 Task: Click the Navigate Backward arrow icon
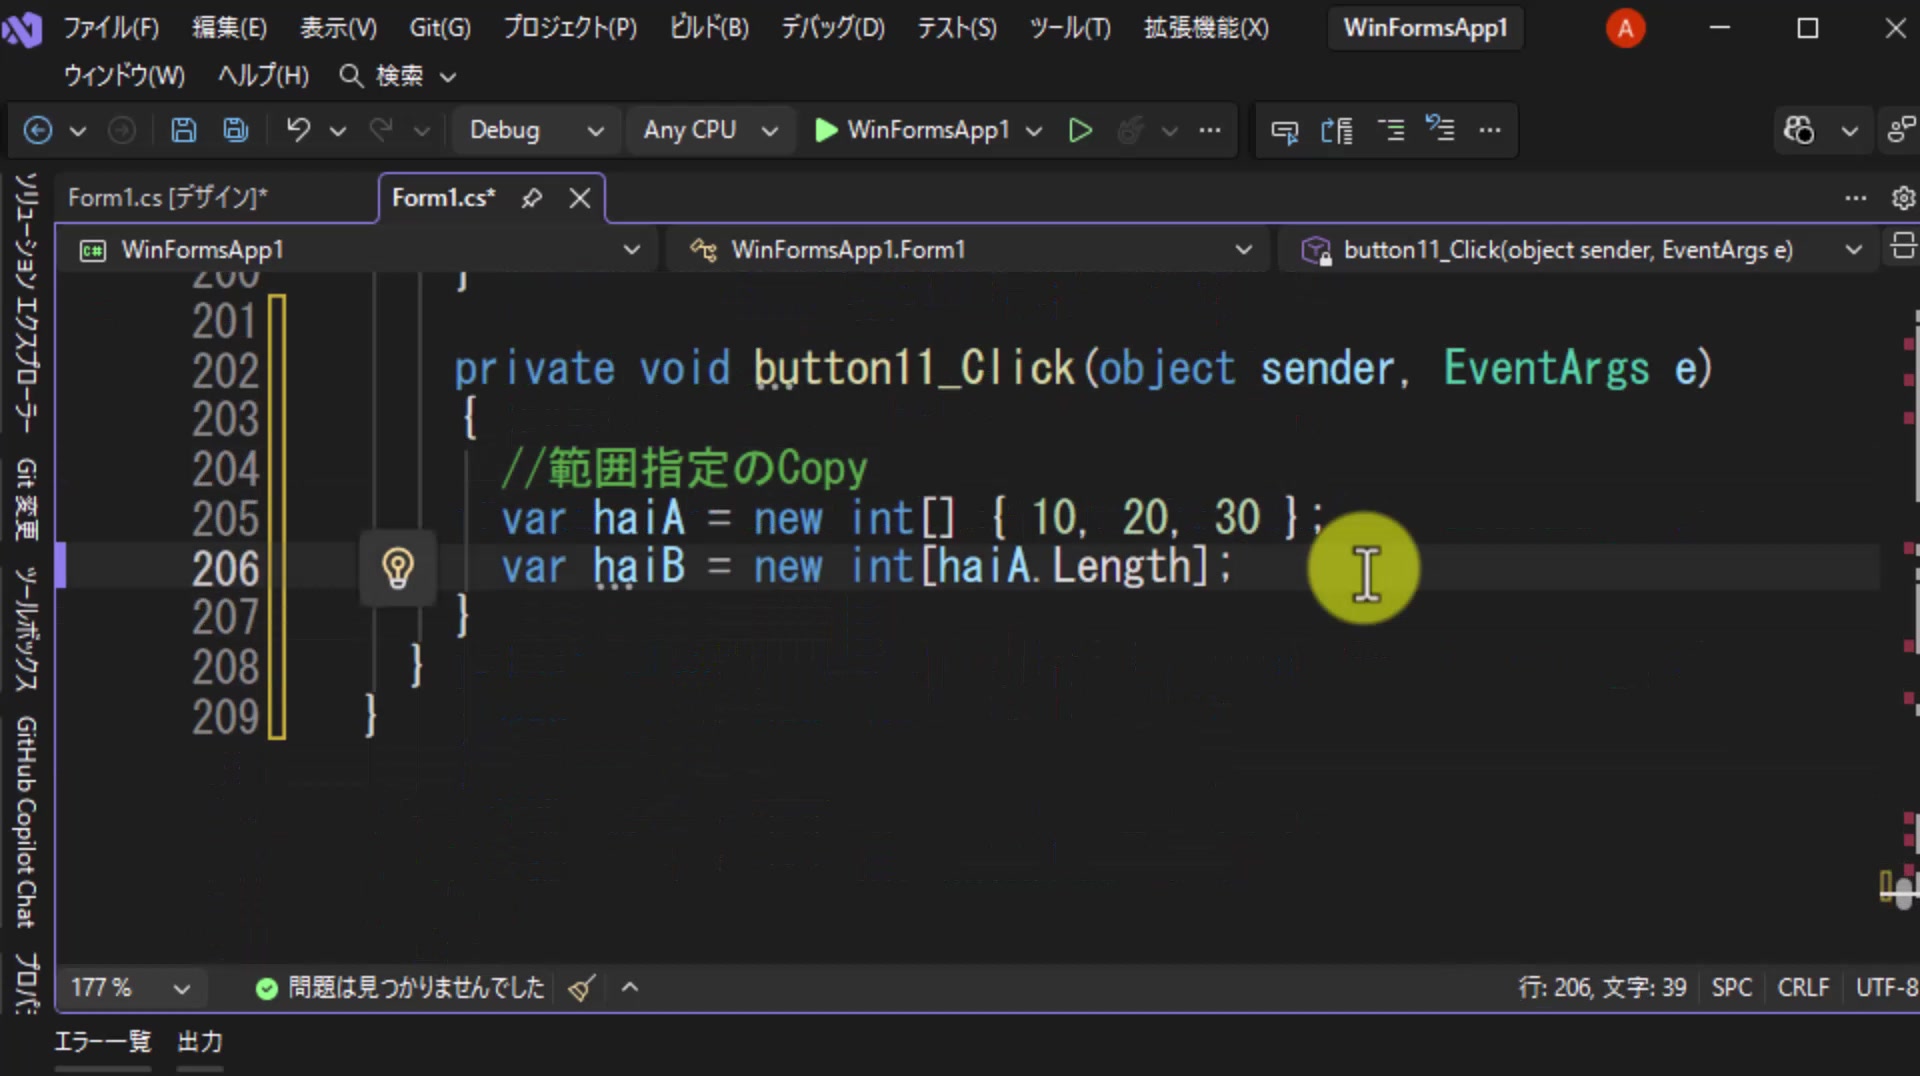tap(38, 130)
